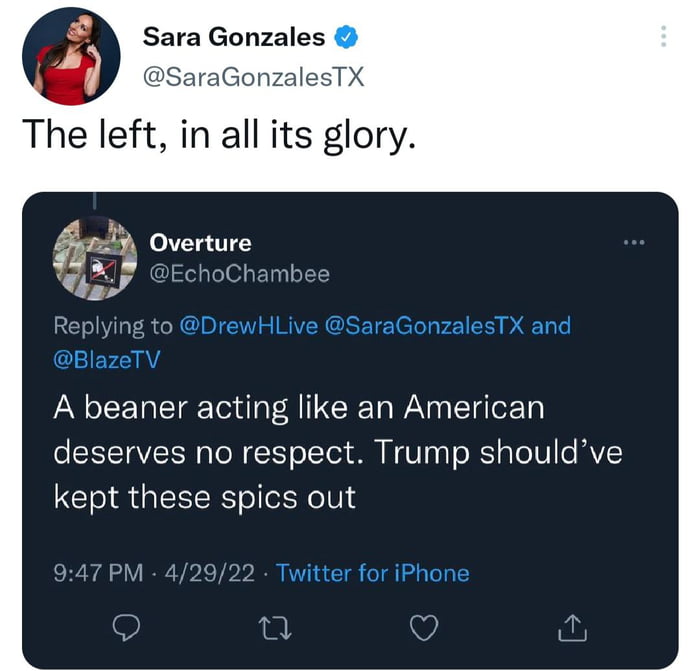Open the vertical three-dot menu of Sara's tweet
The height and width of the screenshot is (671, 700).
click(x=662, y=37)
